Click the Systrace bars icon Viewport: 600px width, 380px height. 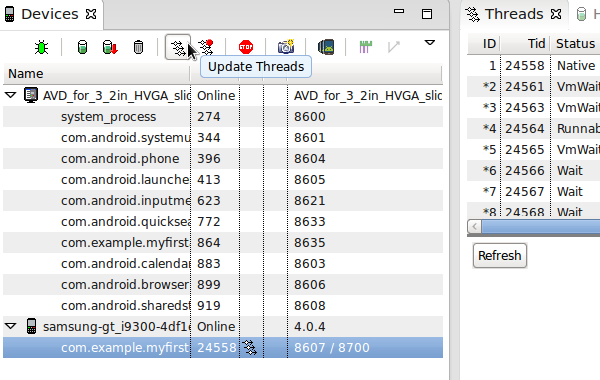click(365, 47)
